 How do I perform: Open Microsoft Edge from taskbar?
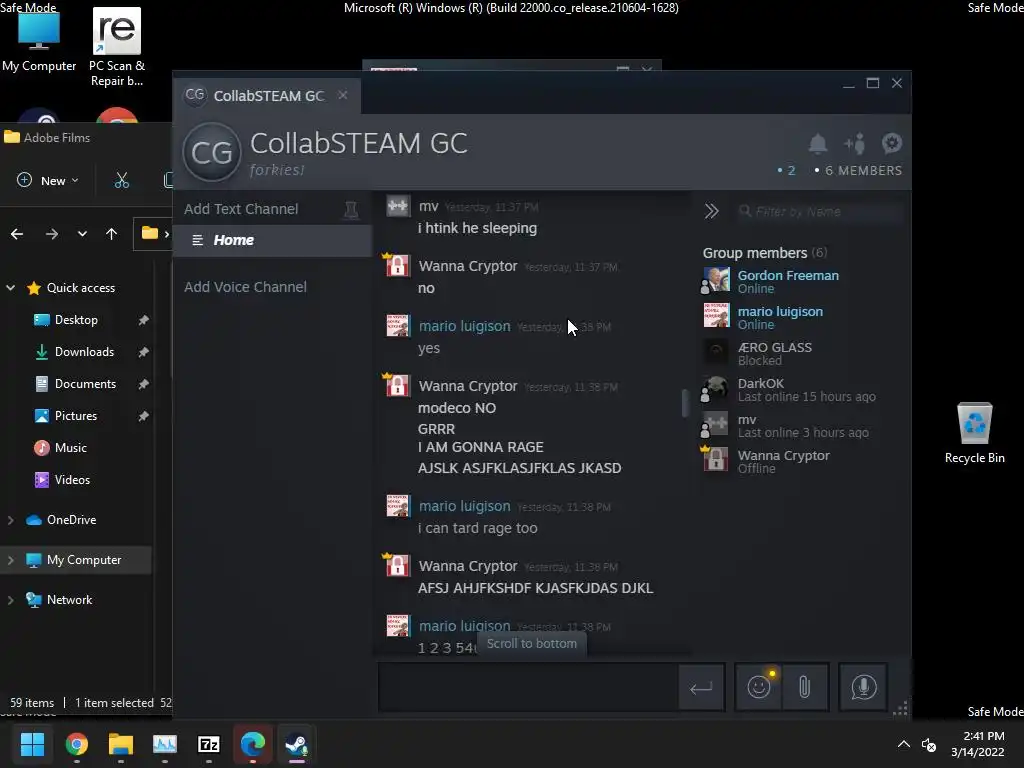point(253,744)
